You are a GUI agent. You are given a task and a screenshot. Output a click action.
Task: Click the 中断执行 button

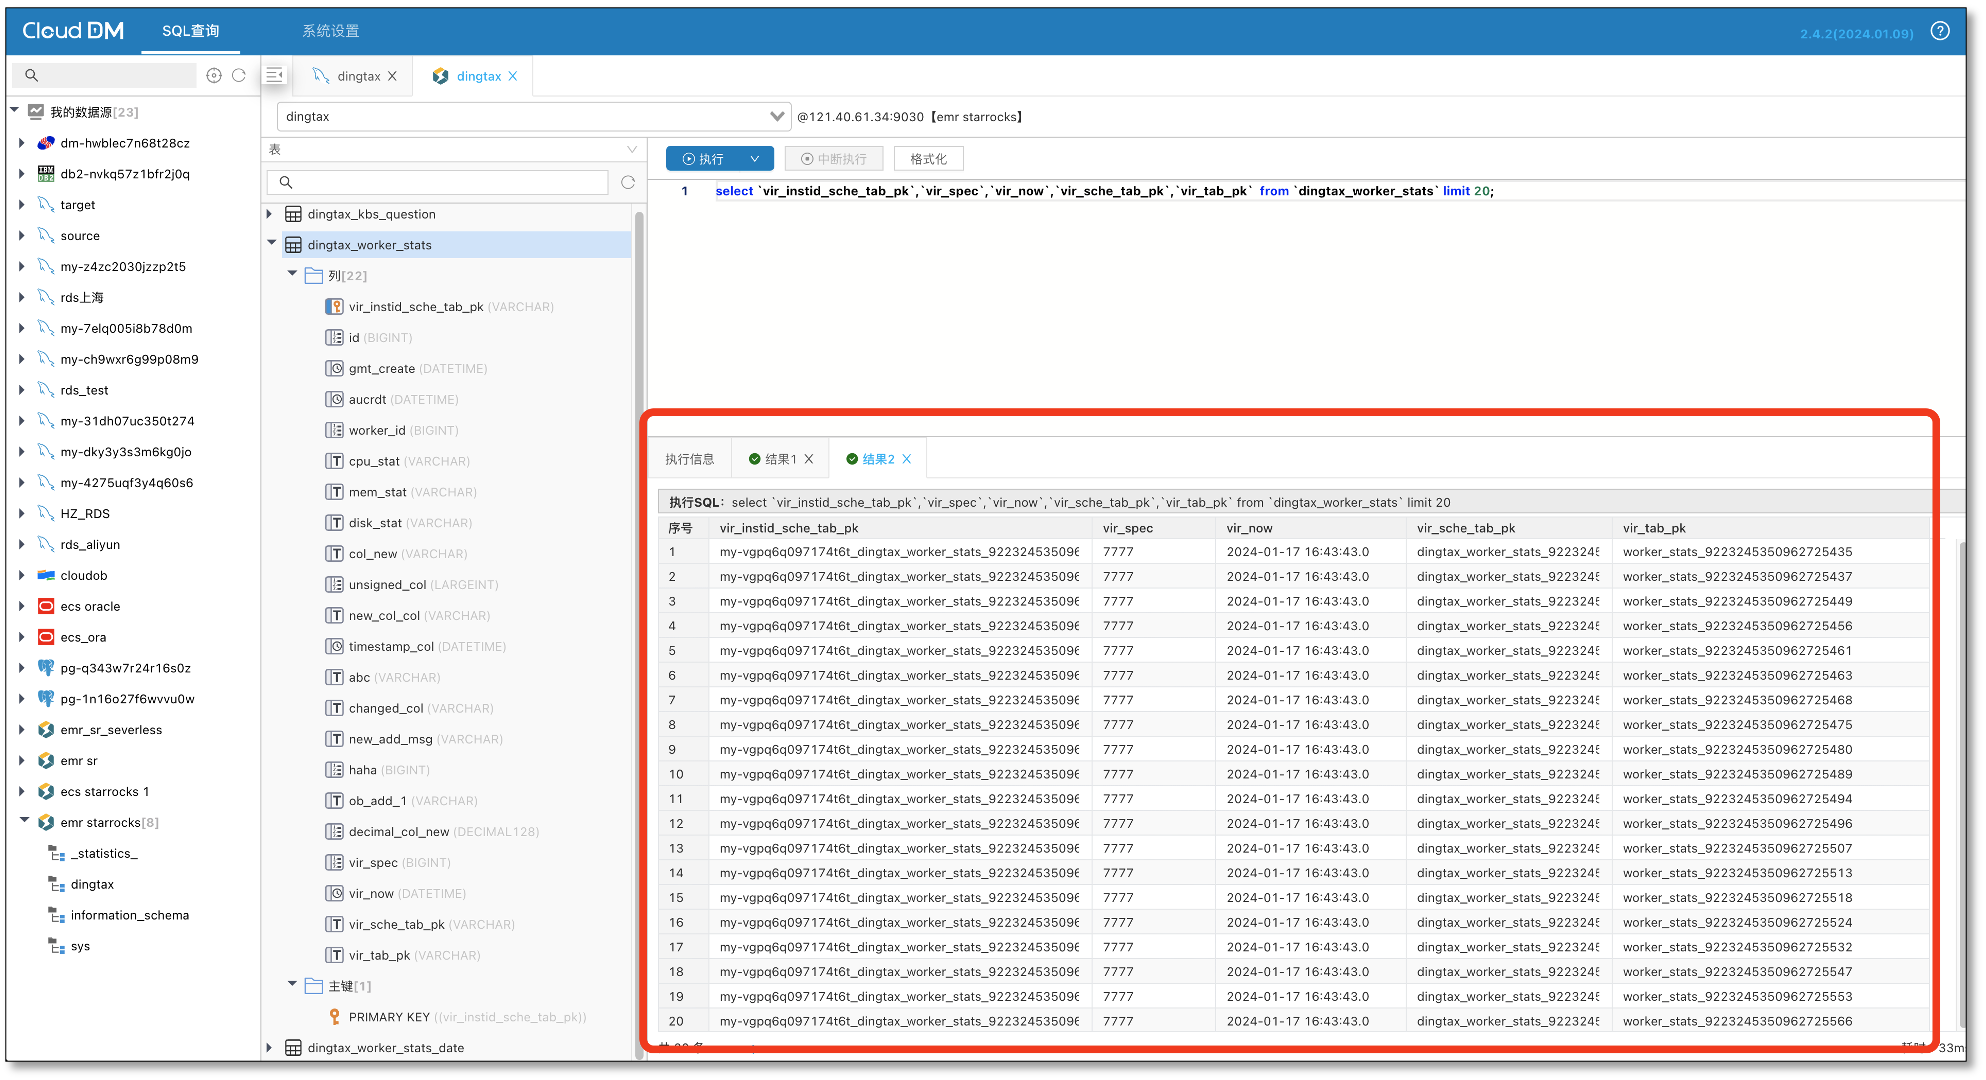(834, 159)
